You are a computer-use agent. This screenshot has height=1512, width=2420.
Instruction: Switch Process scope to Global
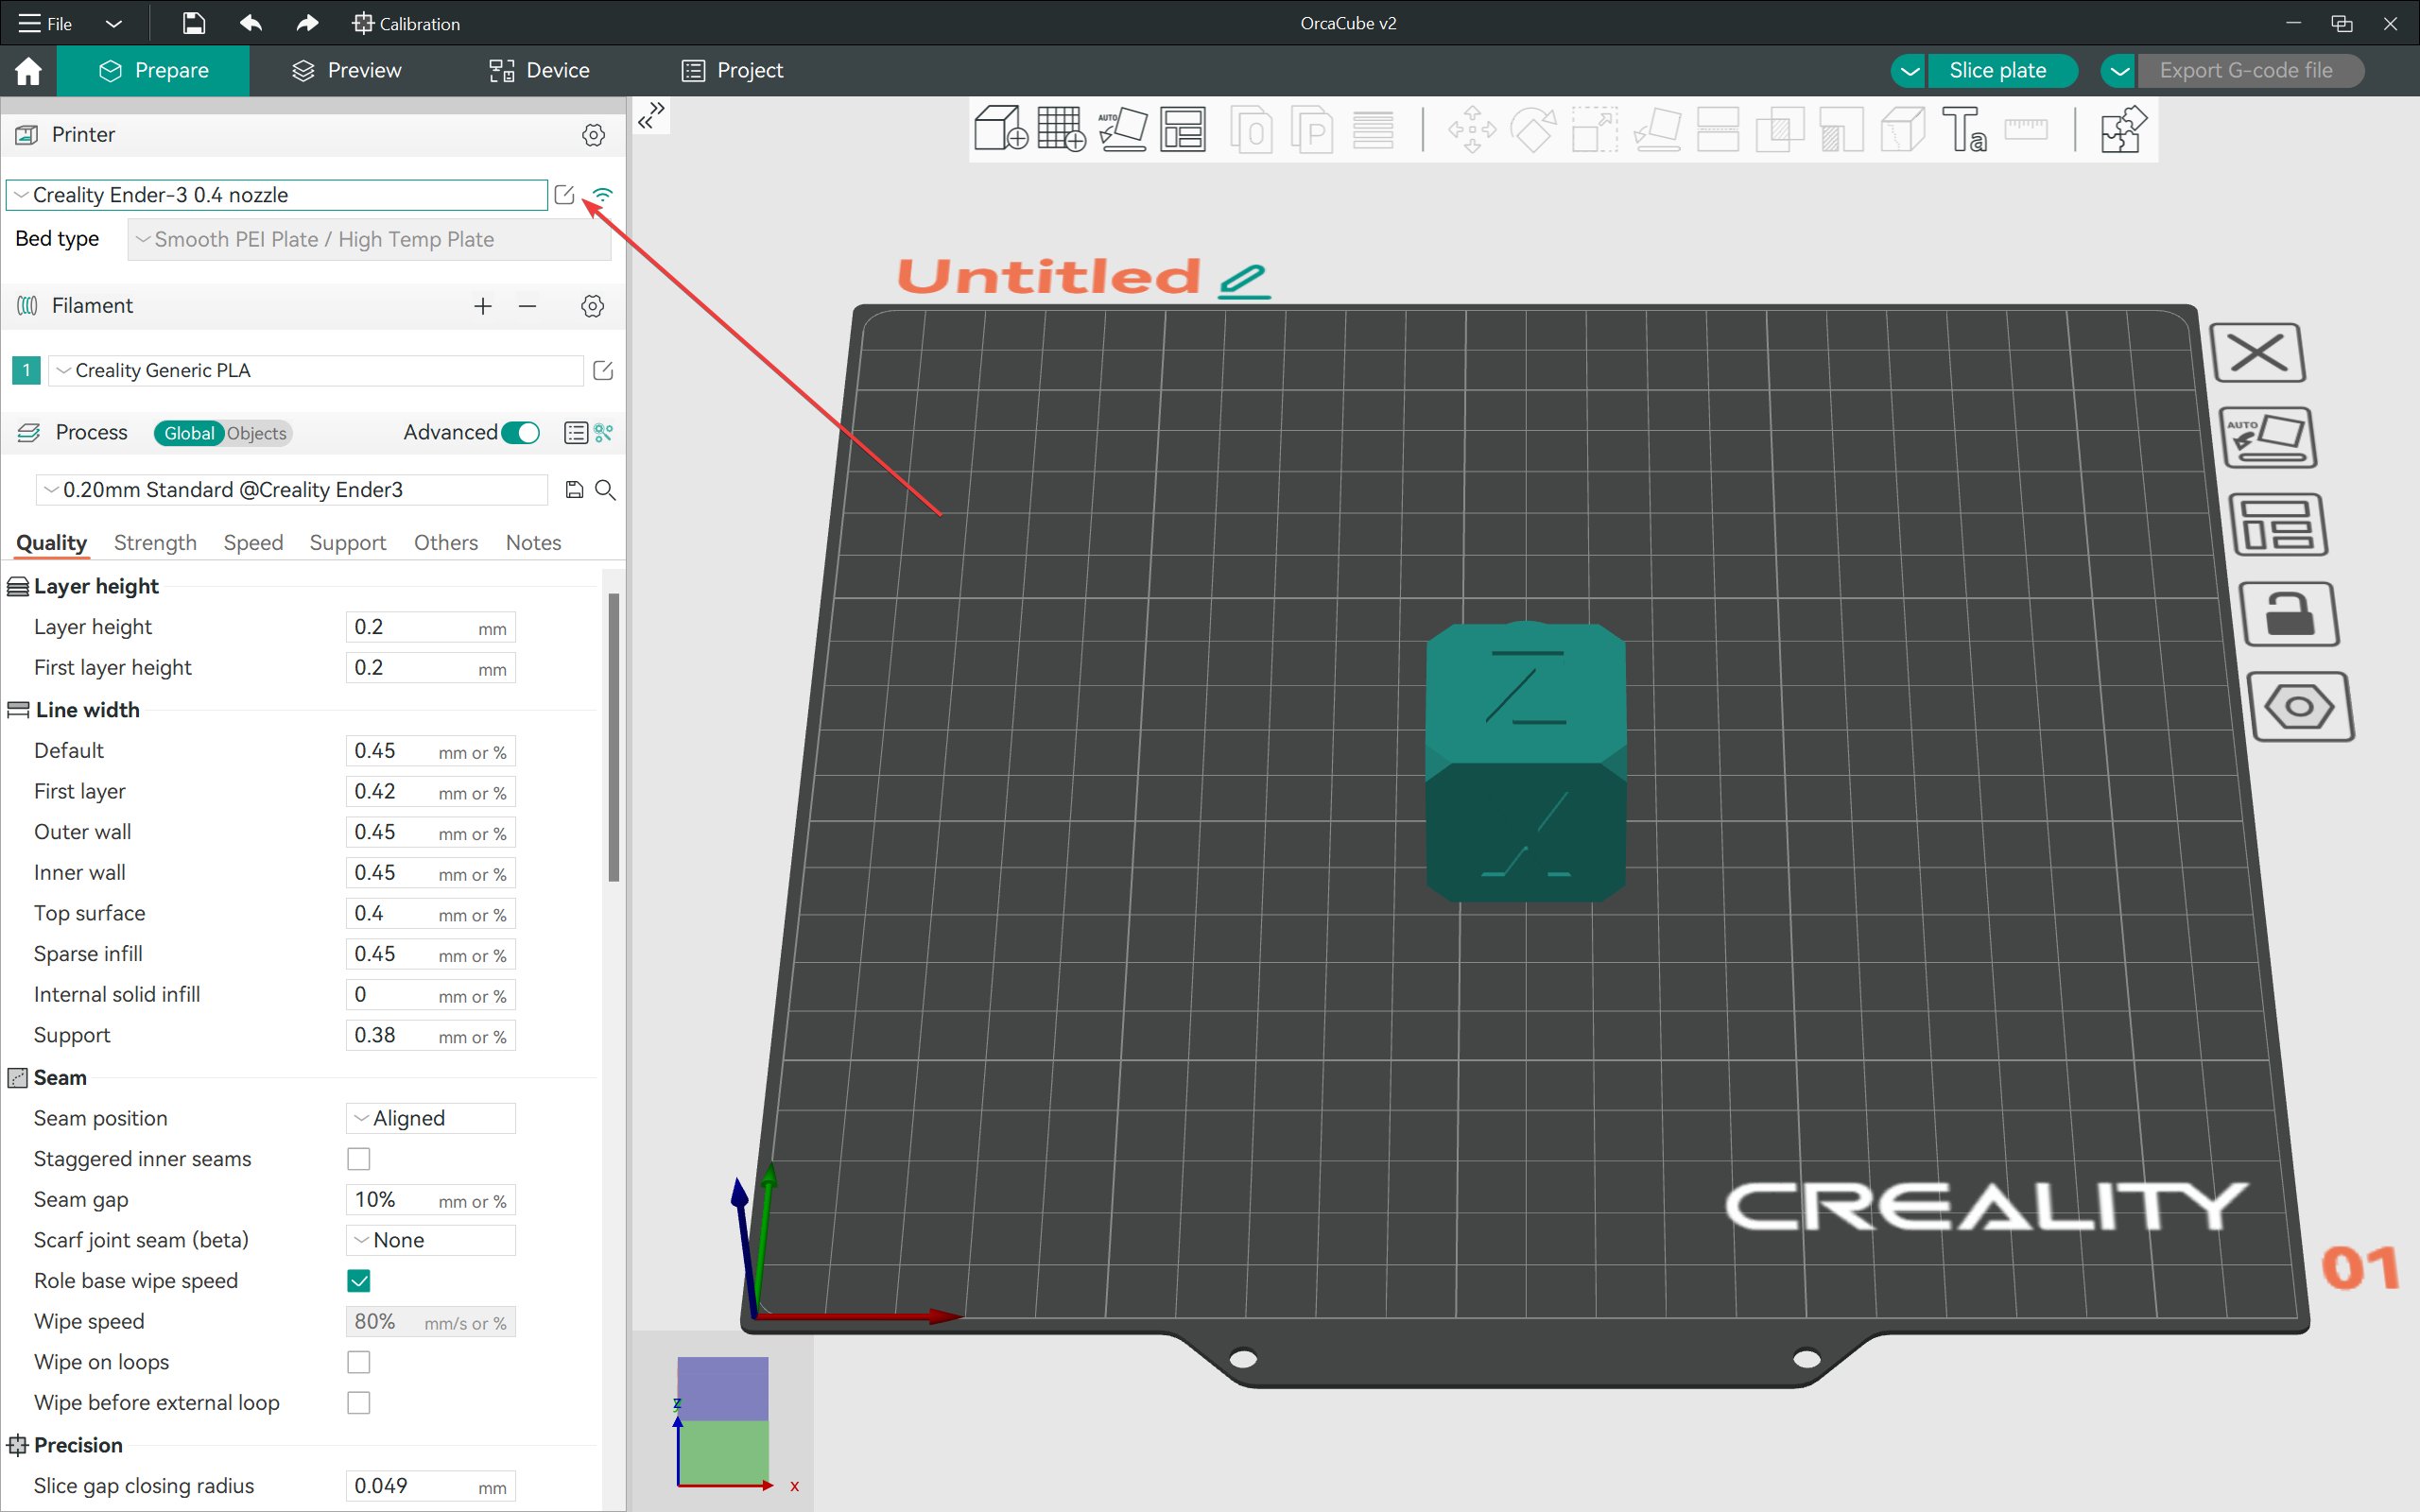point(189,433)
